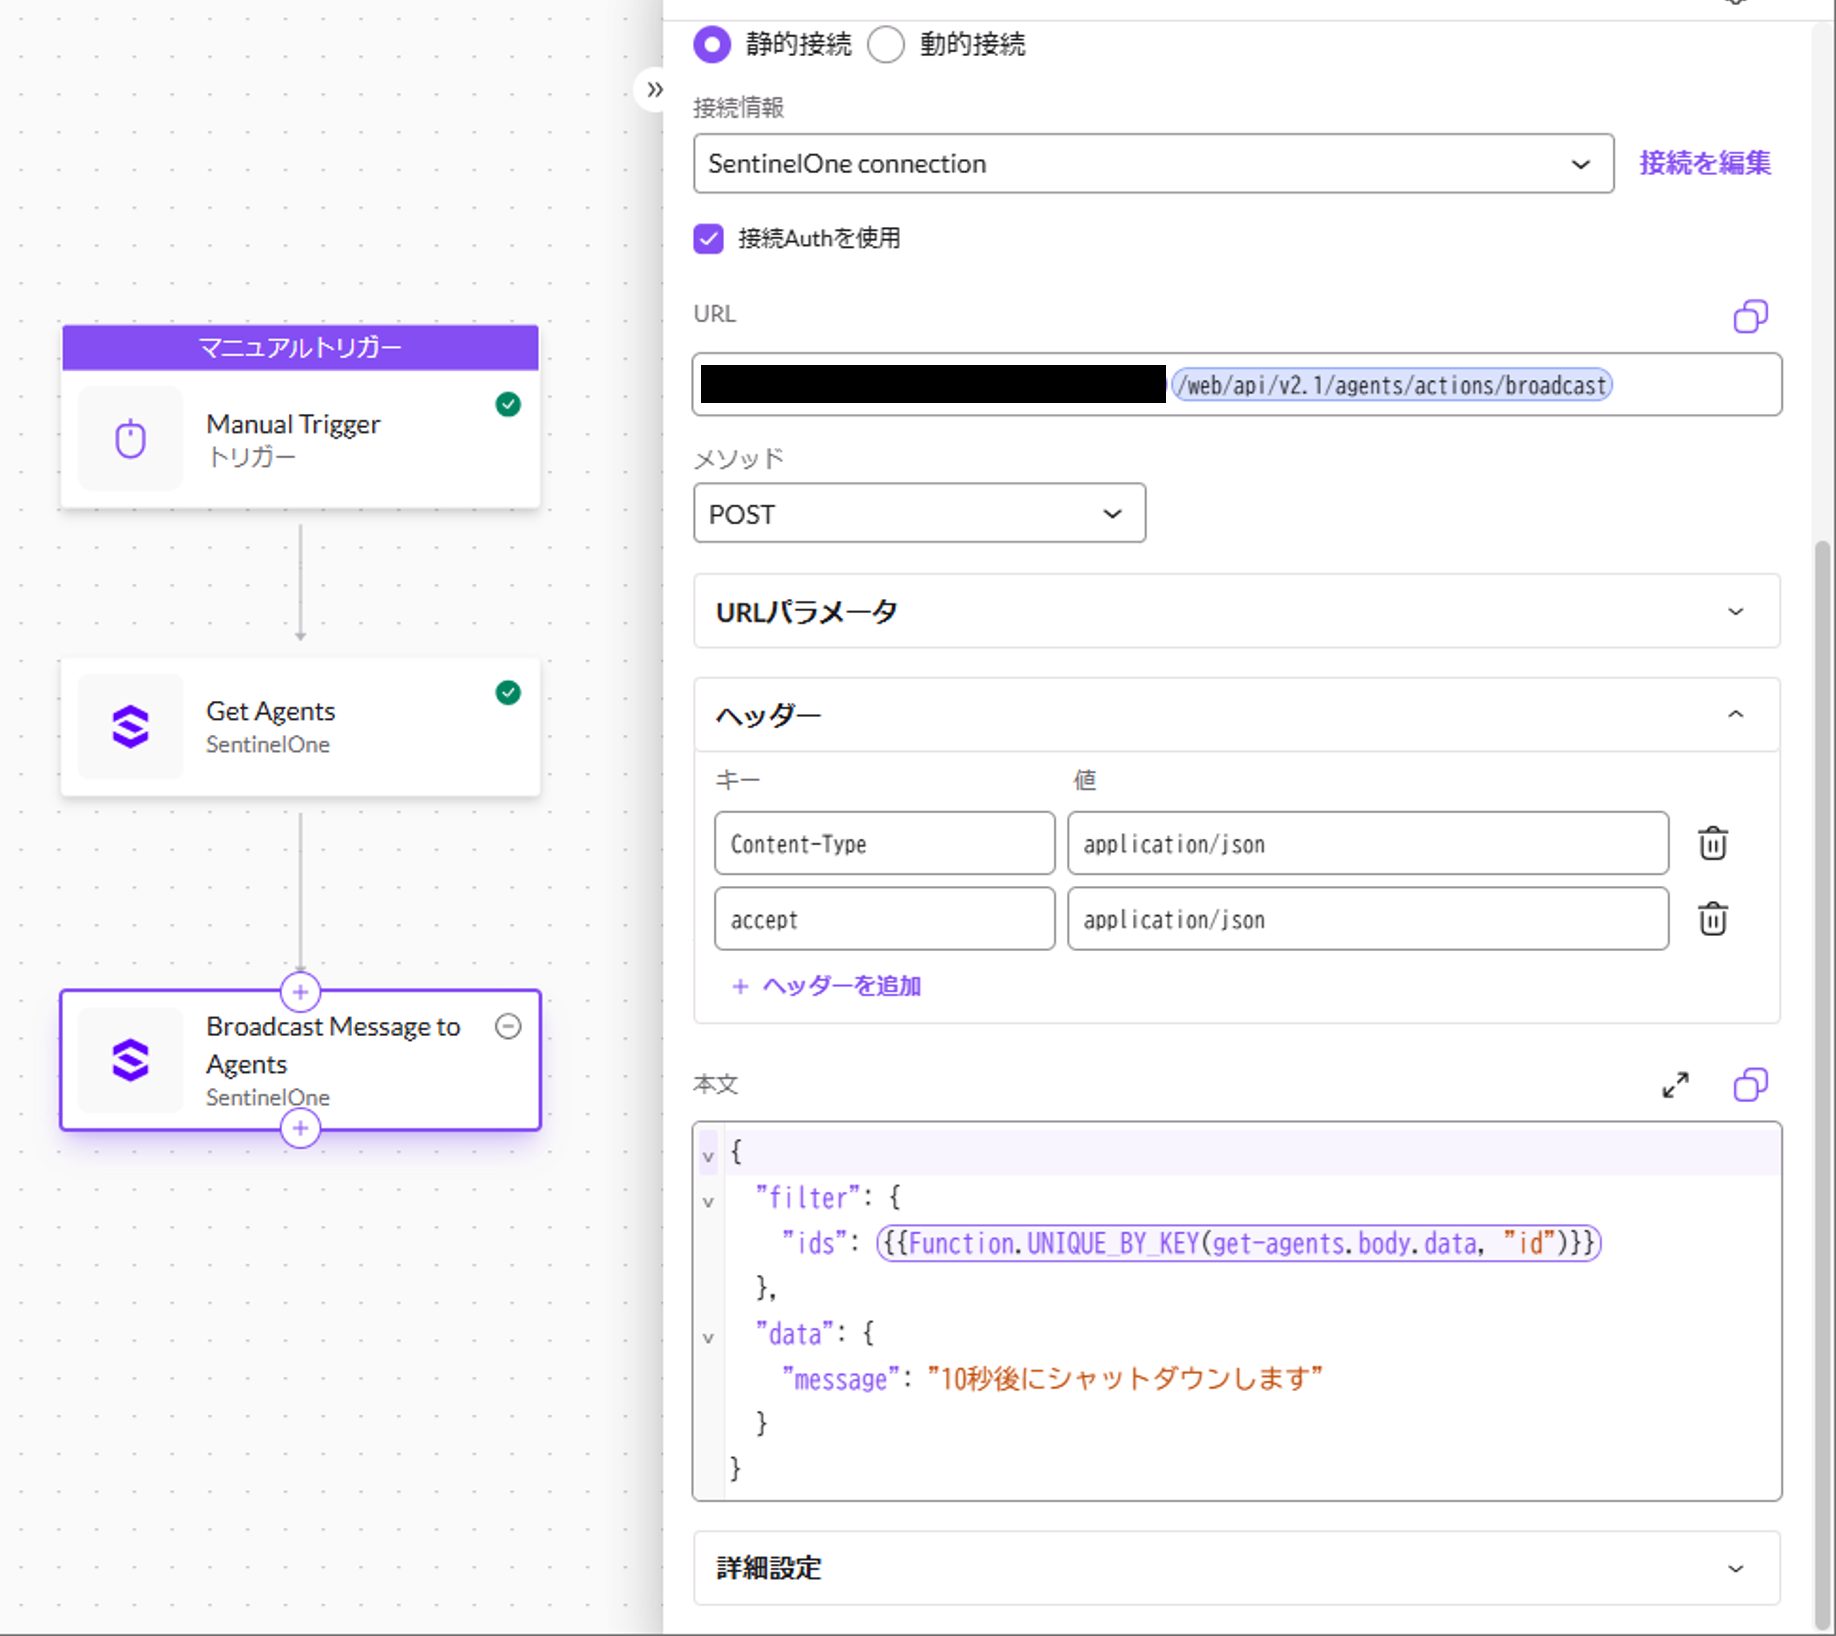Click the copy icon above the body editor

tap(1750, 1084)
